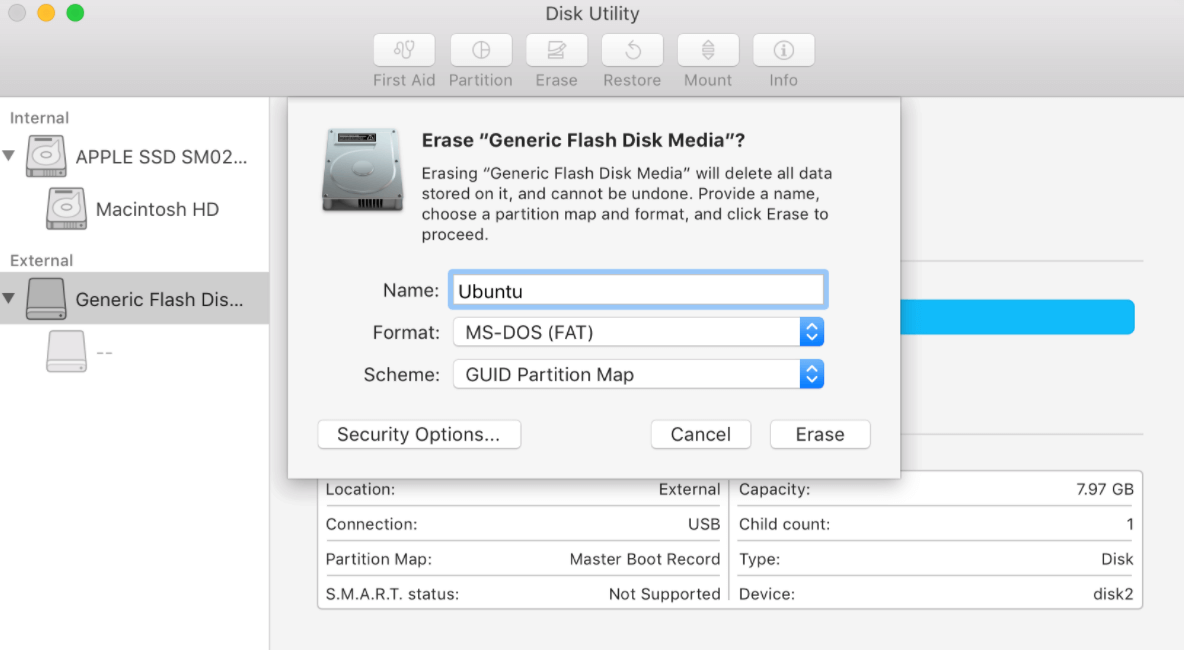
Task: Open disk Info from the toolbar
Action: click(783, 58)
